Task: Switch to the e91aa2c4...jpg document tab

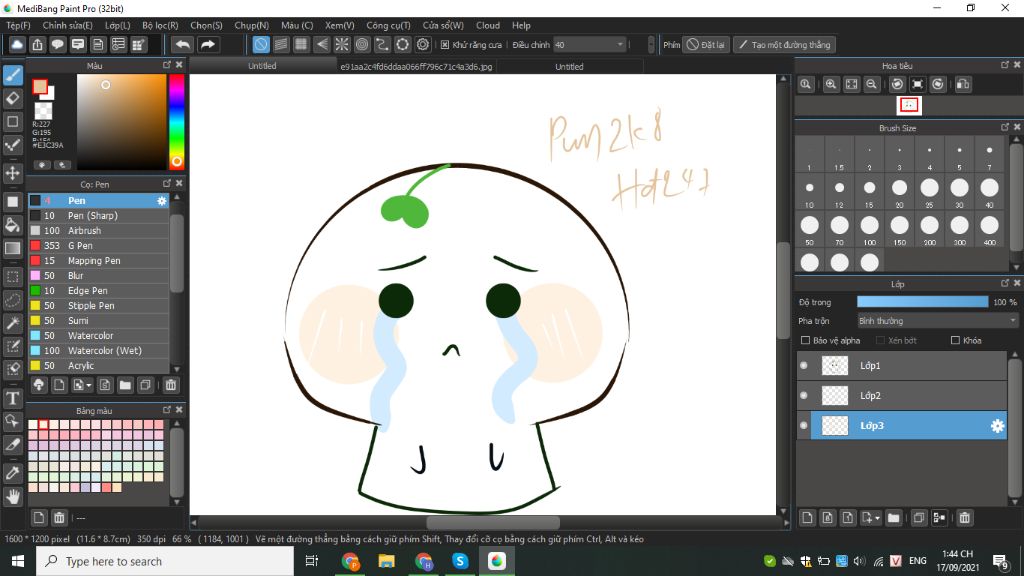Action: [416, 67]
